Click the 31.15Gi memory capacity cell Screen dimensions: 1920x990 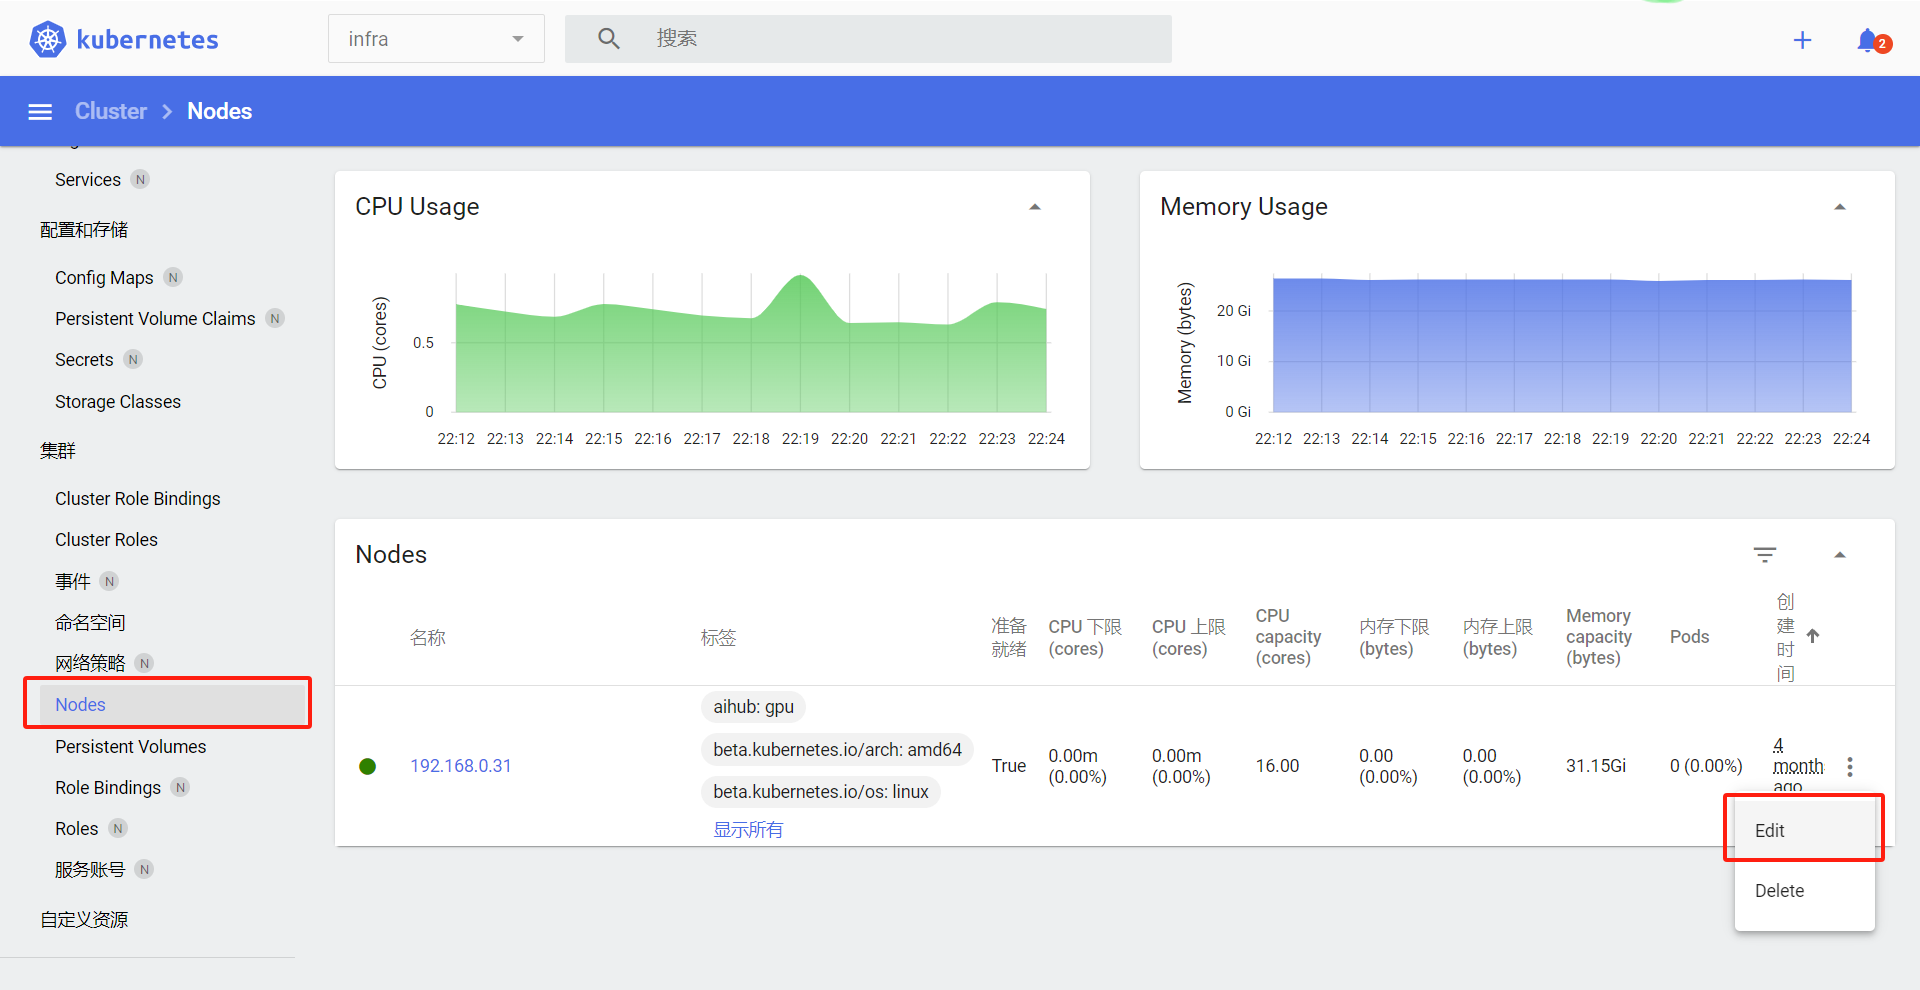pos(1596,766)
